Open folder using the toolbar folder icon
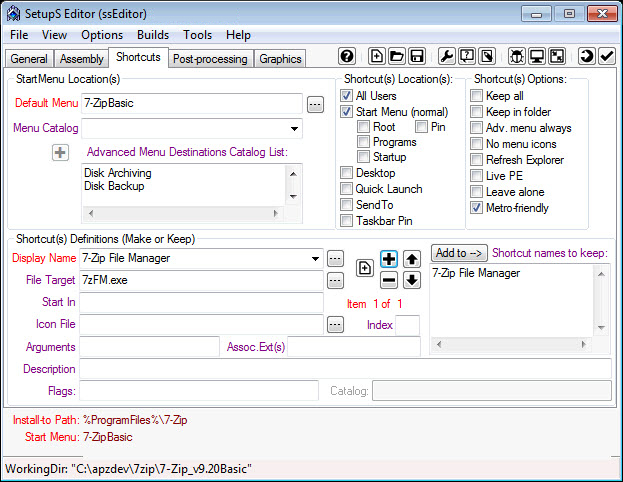623x482 pixels. point(397,56)
